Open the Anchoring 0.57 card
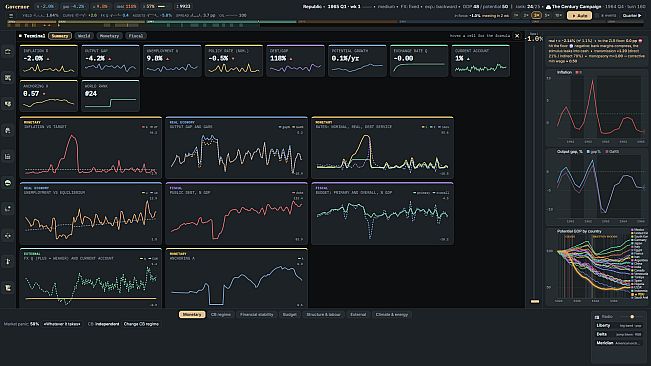 point(48,96)
